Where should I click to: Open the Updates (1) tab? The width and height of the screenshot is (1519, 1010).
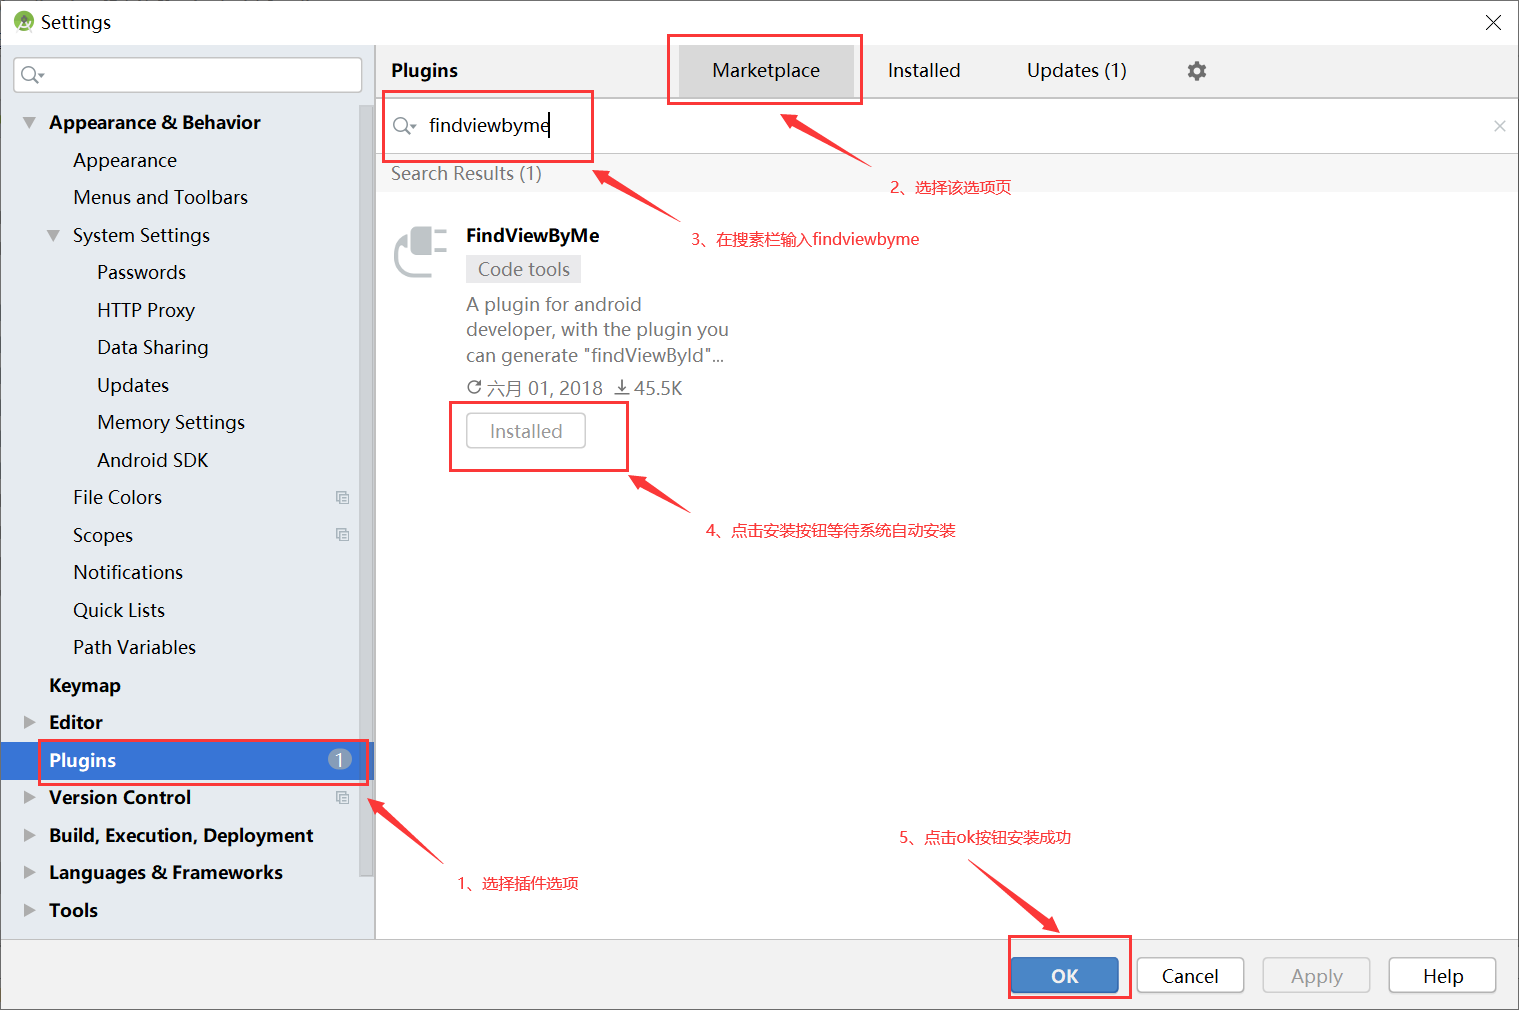[1076, 71]
